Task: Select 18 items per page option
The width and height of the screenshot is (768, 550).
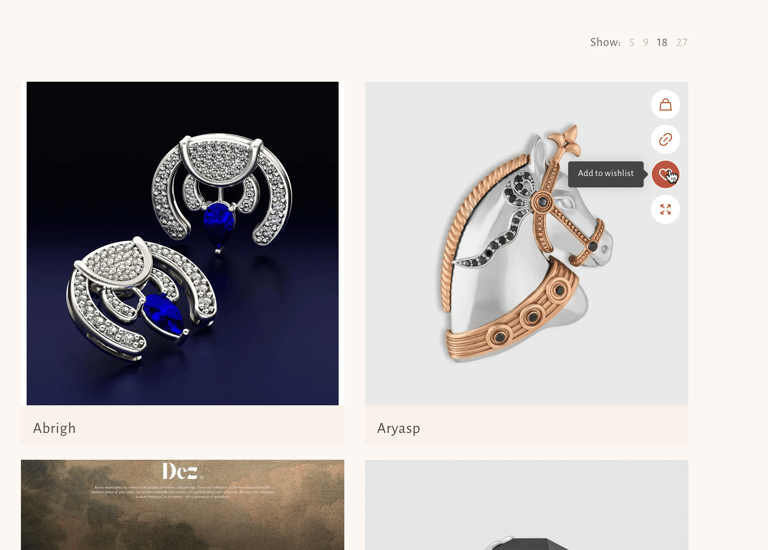Action: click(662, 43)
